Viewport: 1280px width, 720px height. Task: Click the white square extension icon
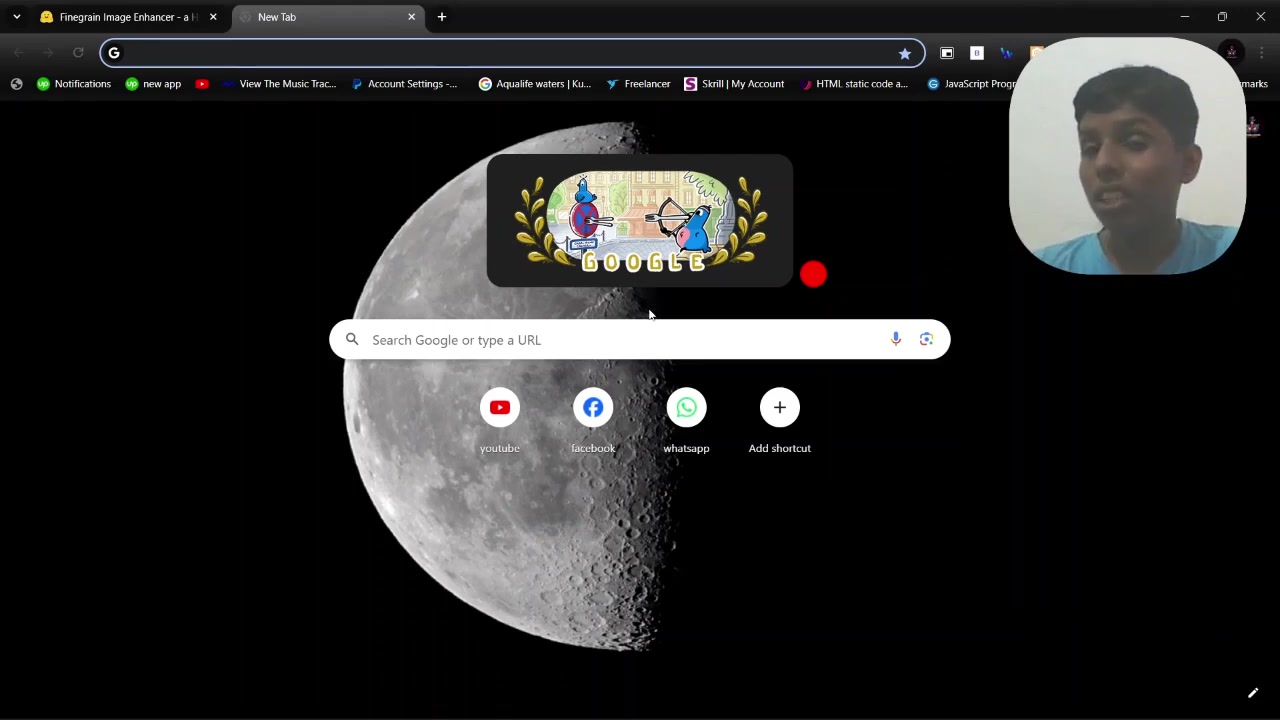tap(977, 53)
